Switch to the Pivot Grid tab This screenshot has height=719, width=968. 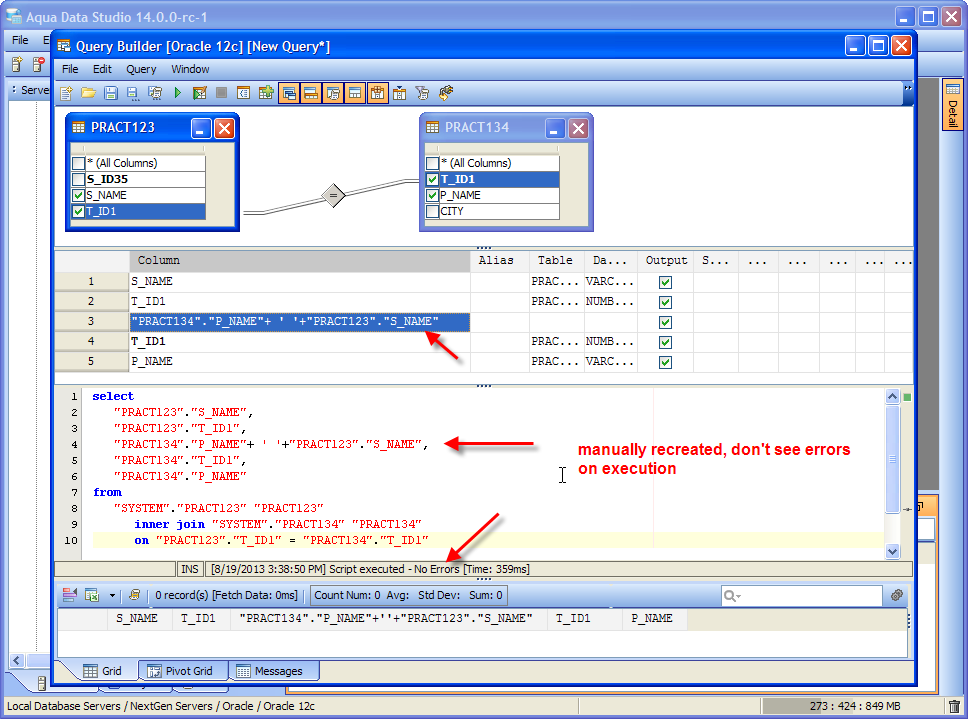coord(181,671)
